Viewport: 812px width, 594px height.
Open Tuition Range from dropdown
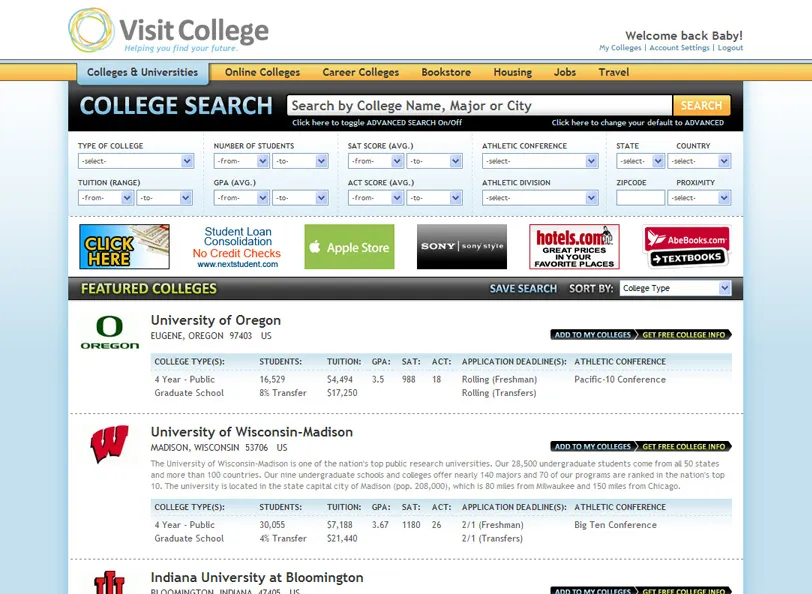pyautogui.click(x=106, y=198)
